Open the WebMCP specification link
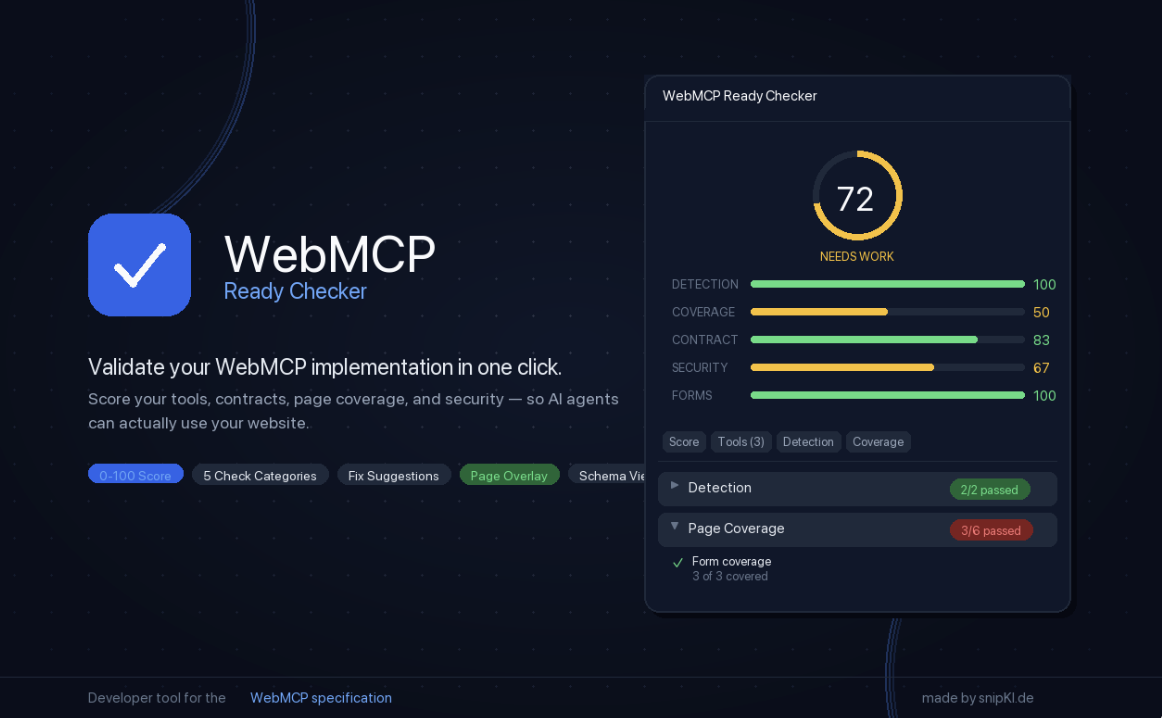 click(x=321, y=698)
